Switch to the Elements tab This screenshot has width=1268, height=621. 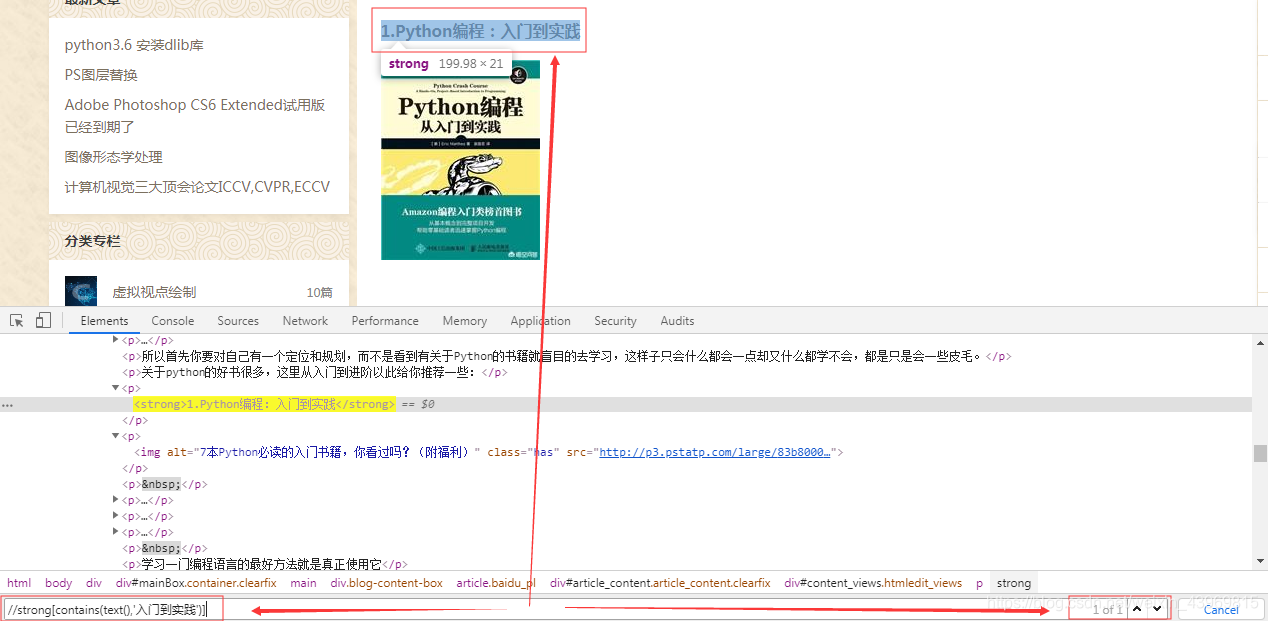pos(105,321)
